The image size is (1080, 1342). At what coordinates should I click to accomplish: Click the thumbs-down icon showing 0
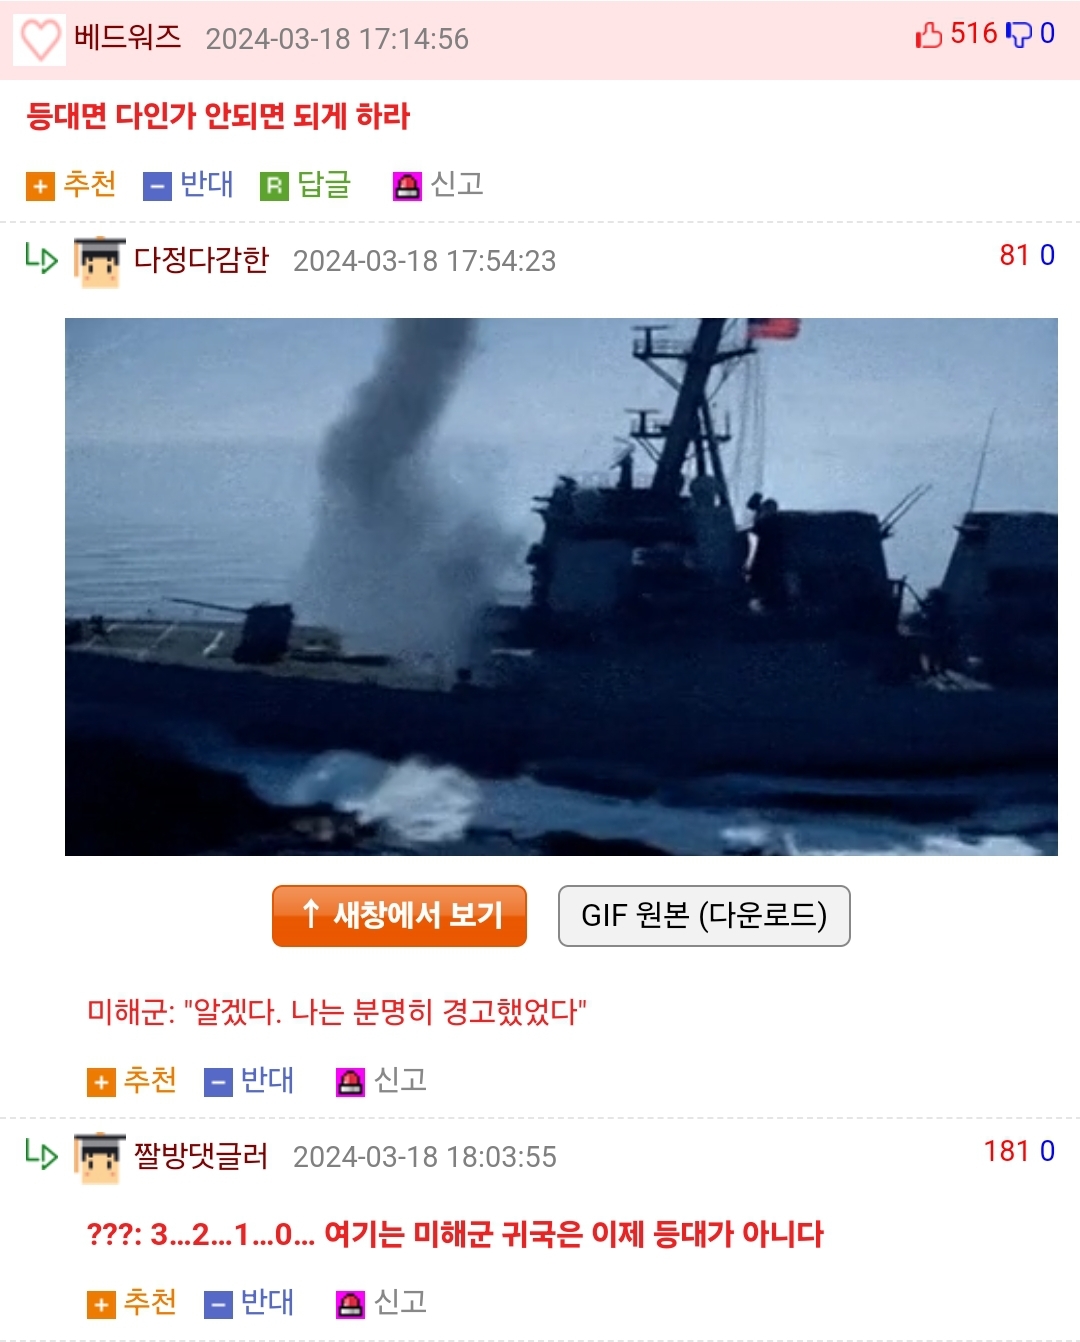1018,35
